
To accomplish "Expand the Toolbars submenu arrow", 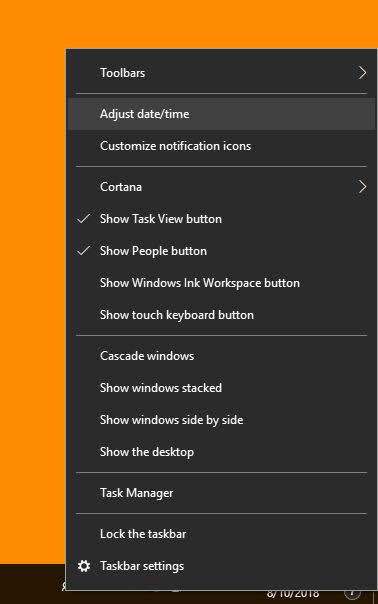I will tap(362, 72).
